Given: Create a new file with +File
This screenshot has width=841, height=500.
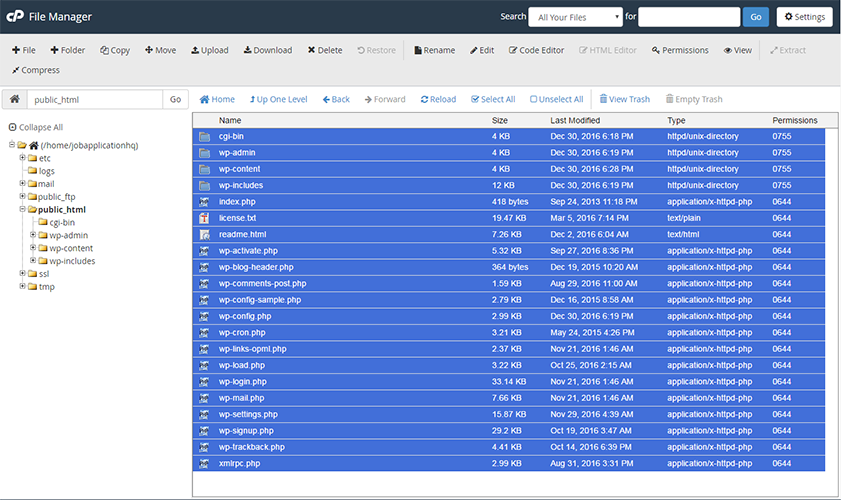Looking at the screenshot, I should point(24,50).
